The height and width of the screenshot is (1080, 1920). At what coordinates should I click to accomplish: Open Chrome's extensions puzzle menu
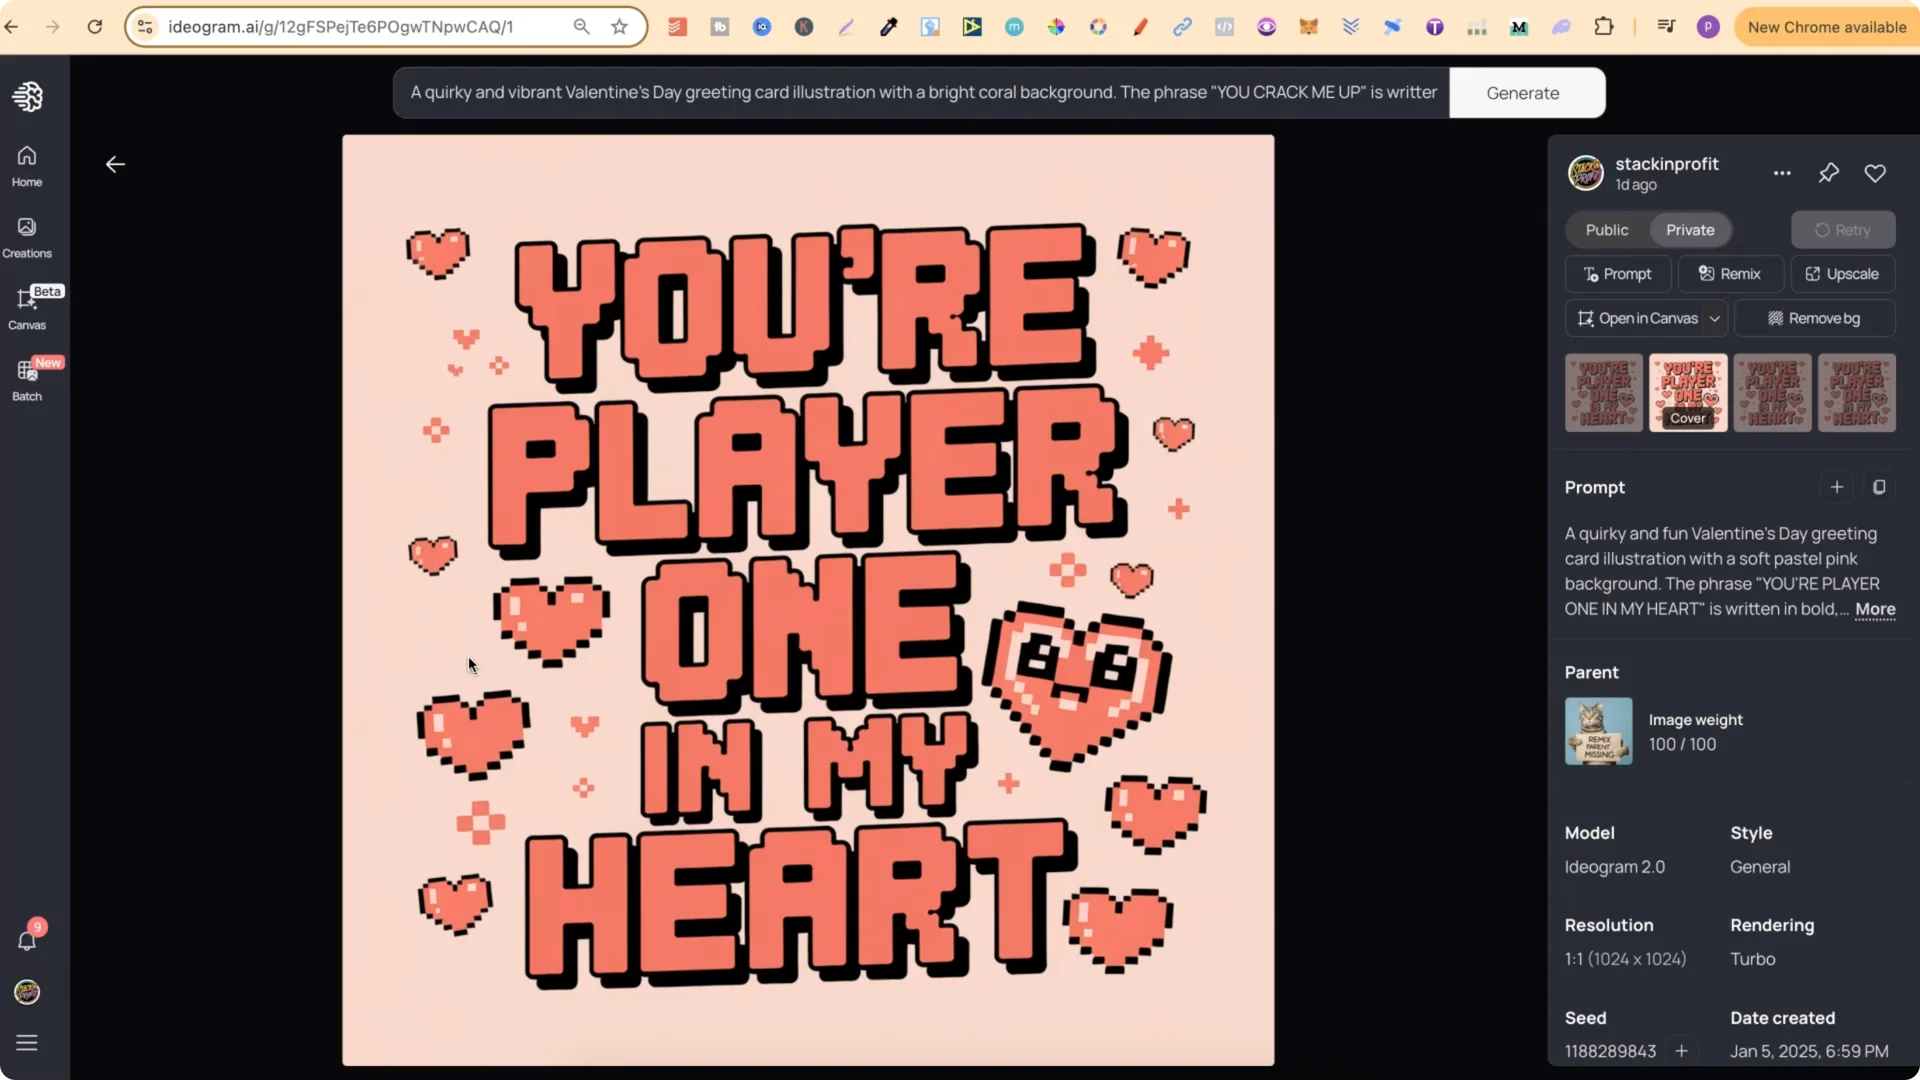[x=1604, y=27]
